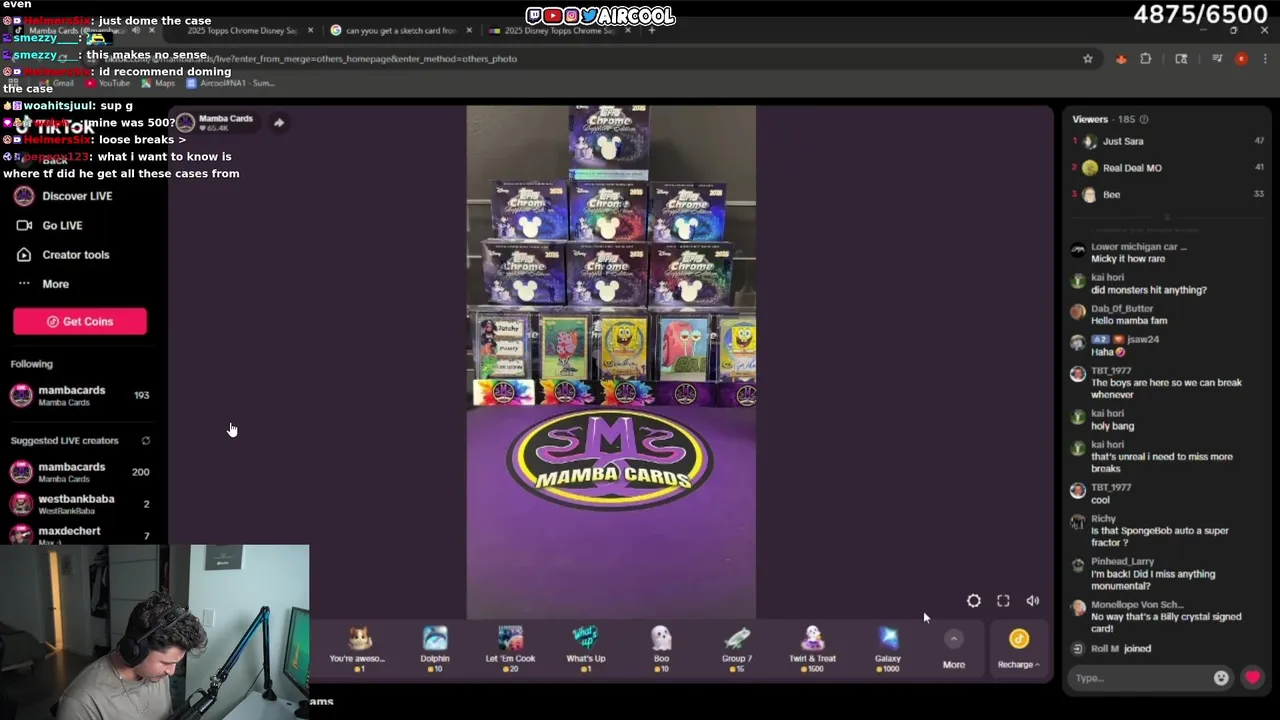Expand More gifts list
Image resolution: width=1280 pixels, height=720 pixels.
(x=954, y=648)
